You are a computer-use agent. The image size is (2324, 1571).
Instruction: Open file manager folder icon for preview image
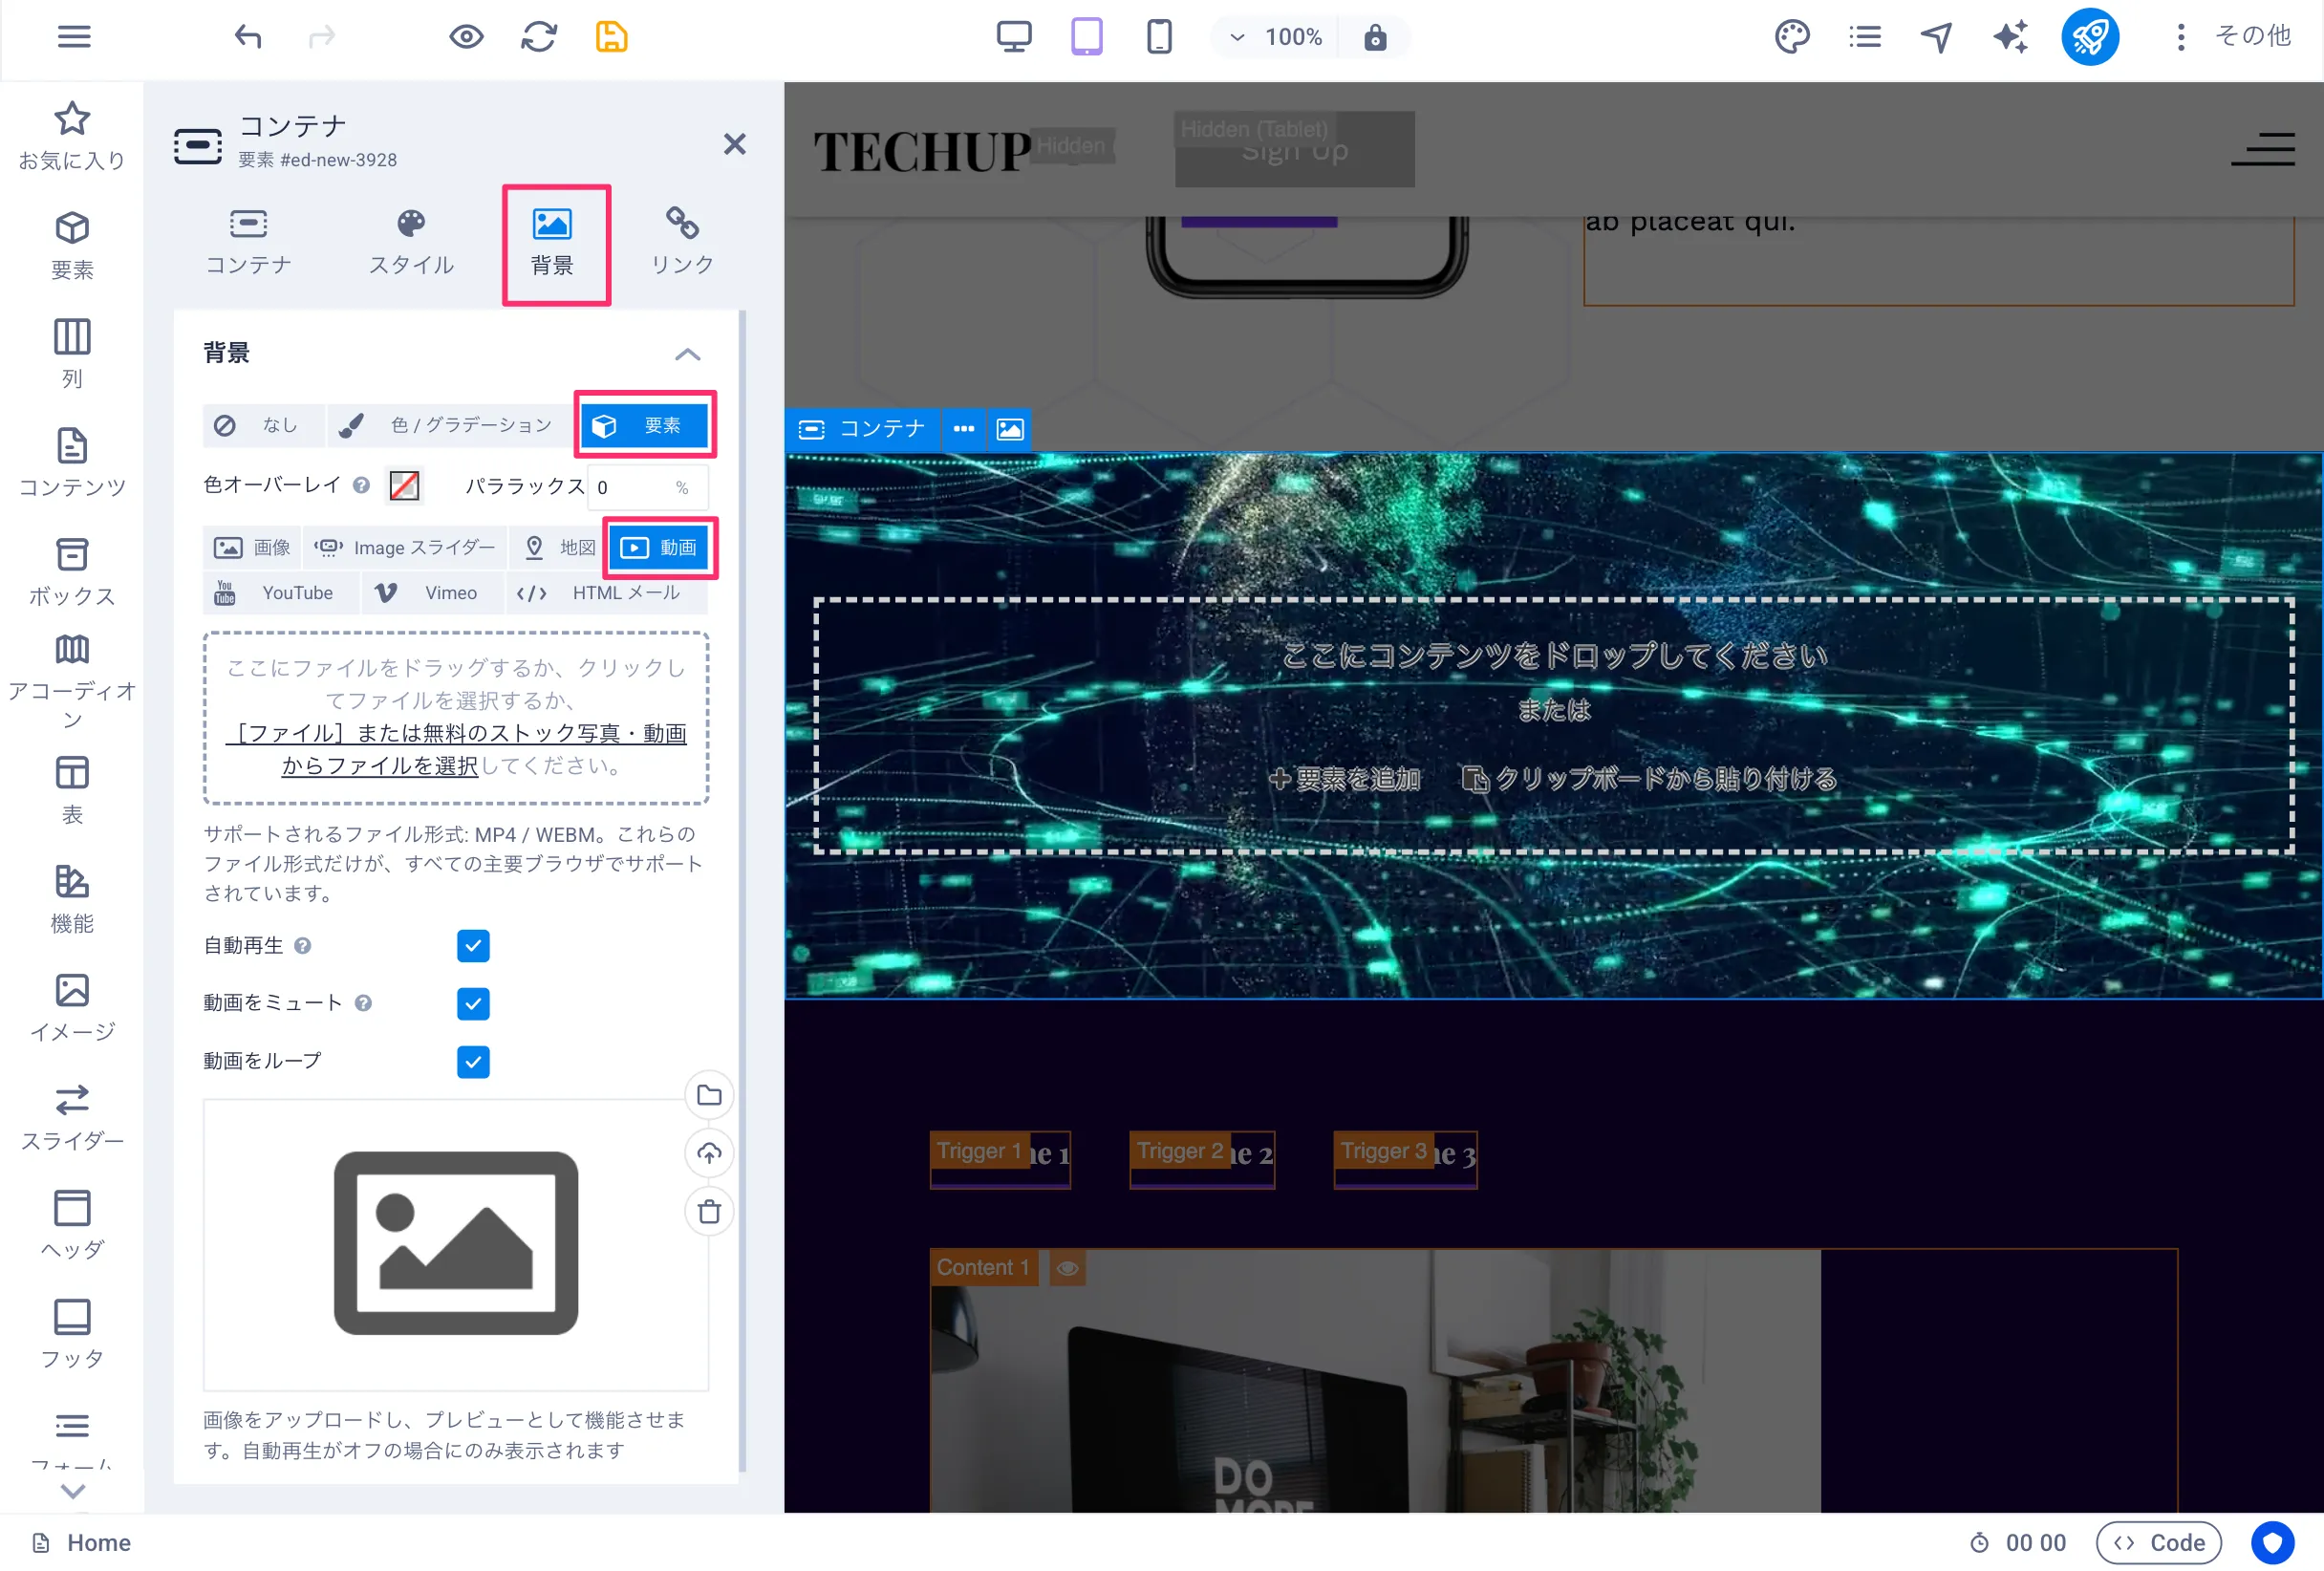tap(709, 1095)
